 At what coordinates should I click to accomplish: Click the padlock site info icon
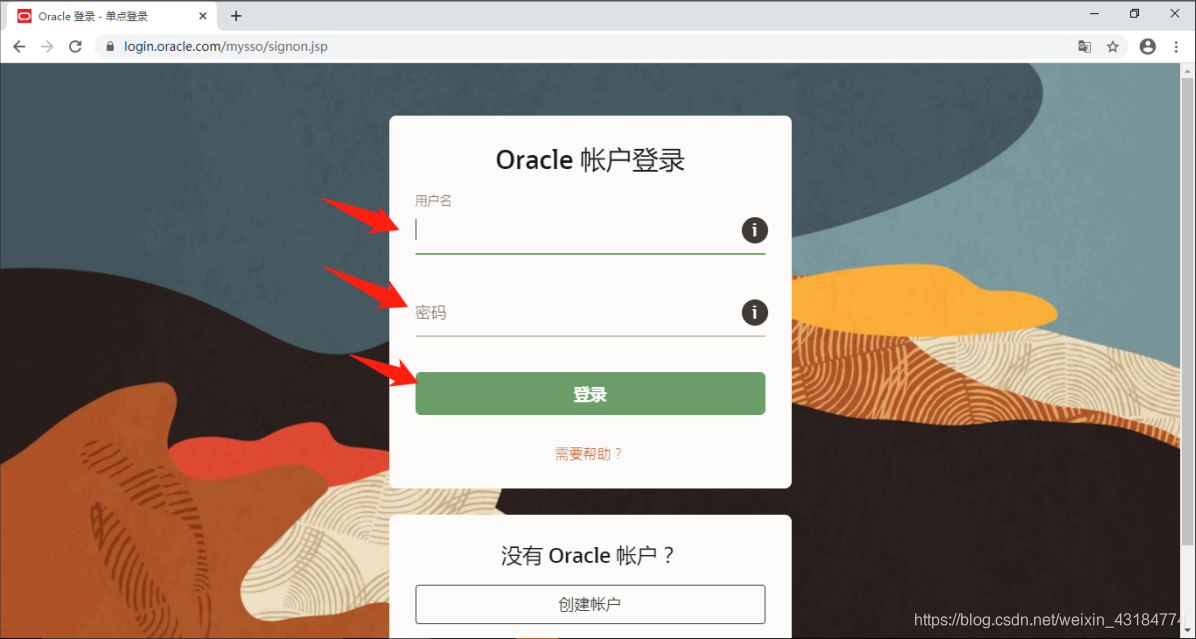(110, 47)
